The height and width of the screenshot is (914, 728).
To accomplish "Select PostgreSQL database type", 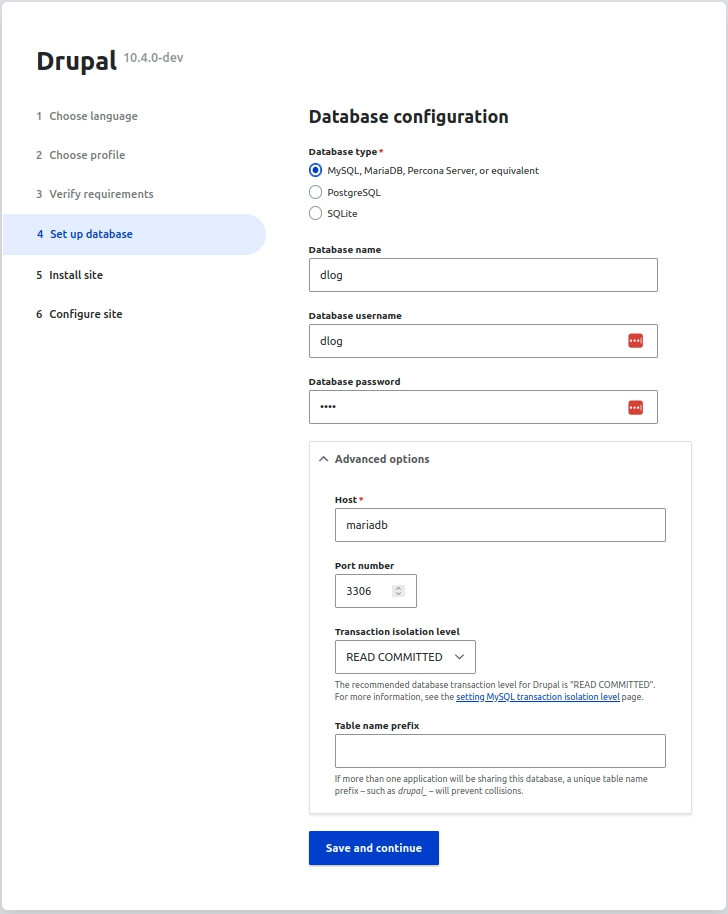I will point(315,192).
